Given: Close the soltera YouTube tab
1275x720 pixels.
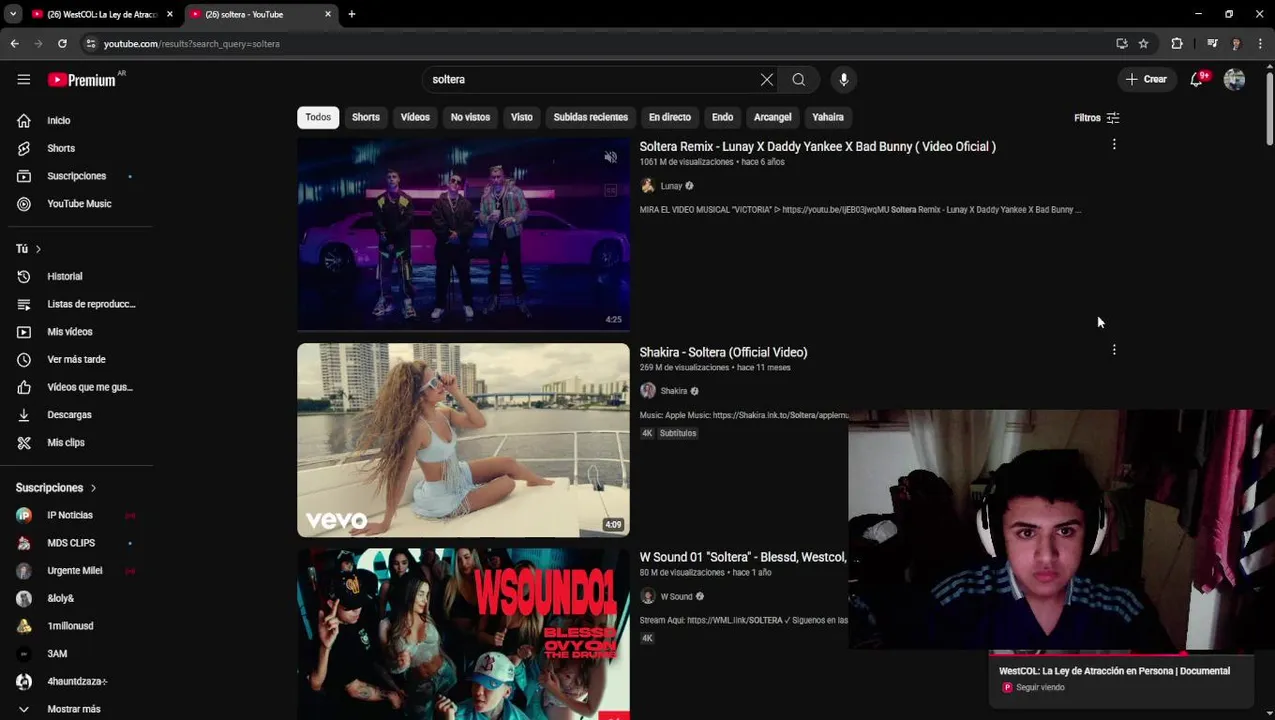Looking at the screenshot, I should tap(328, 14).
